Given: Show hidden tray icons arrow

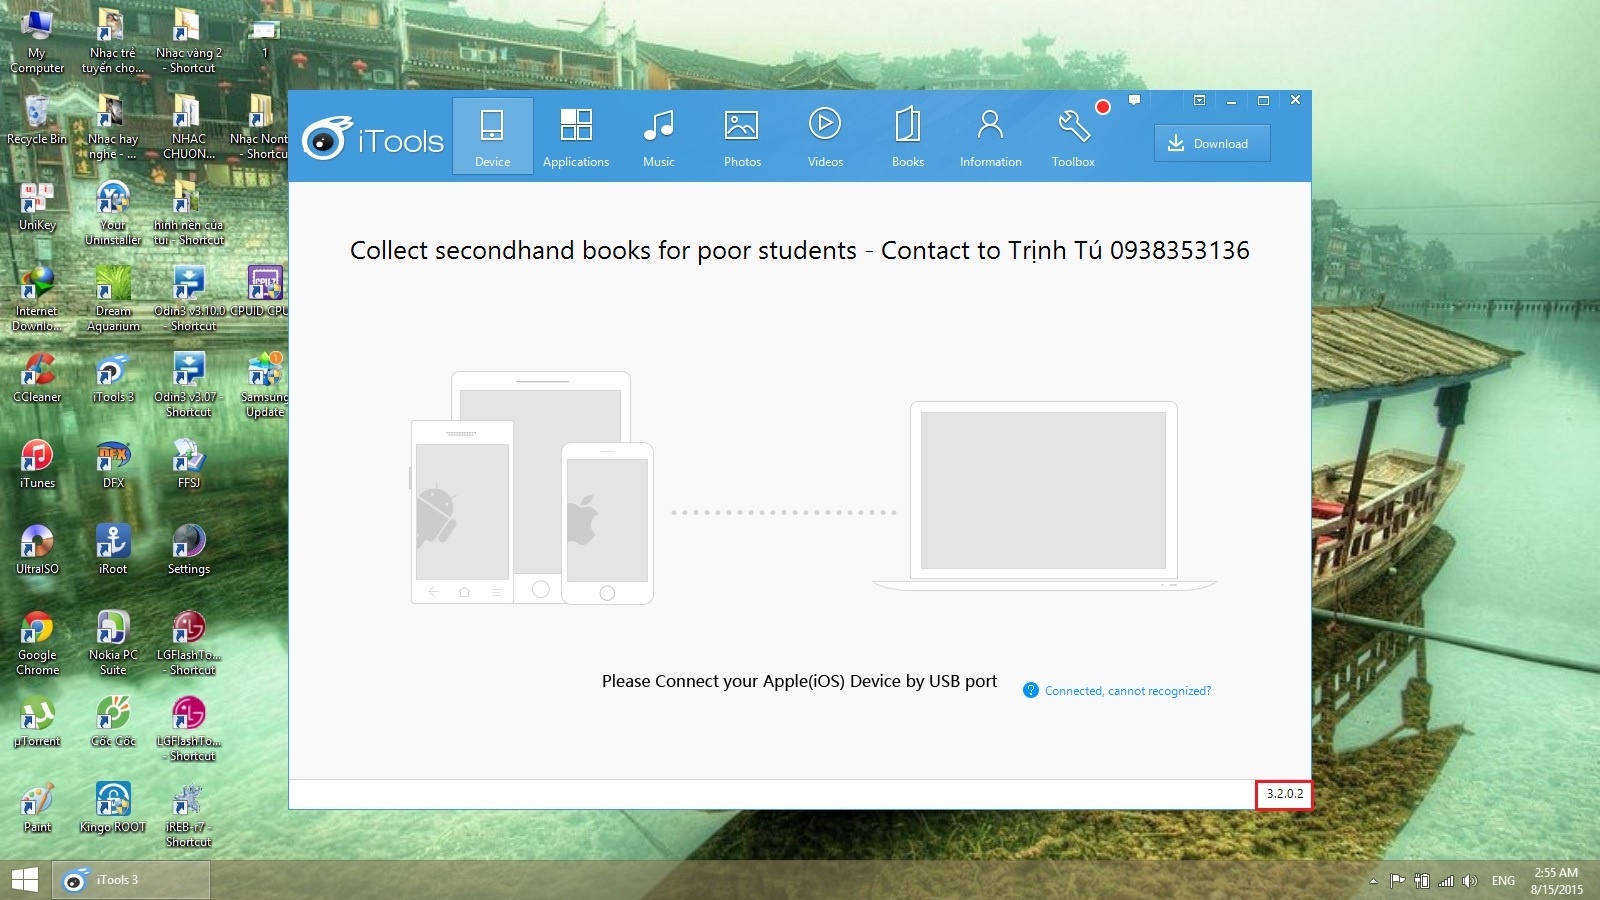Looking at the screenshot, I should pos(1373,881).
